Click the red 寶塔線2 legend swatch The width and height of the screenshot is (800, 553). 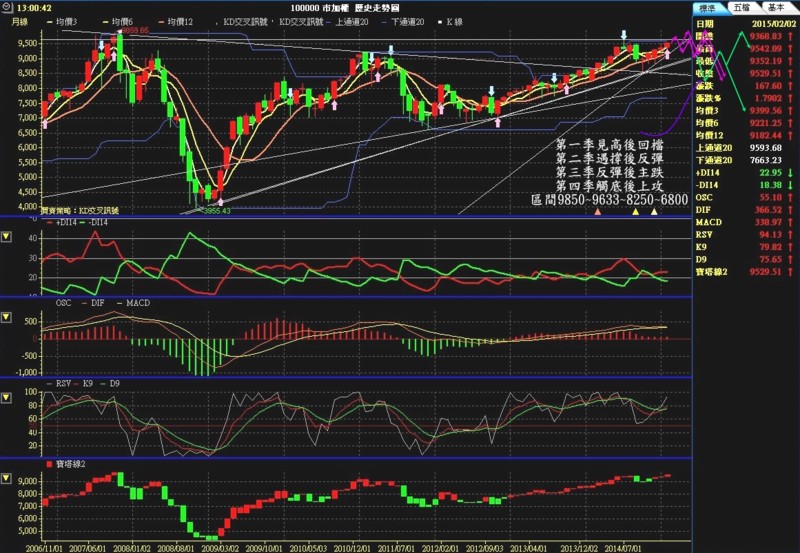click(48, 466)
